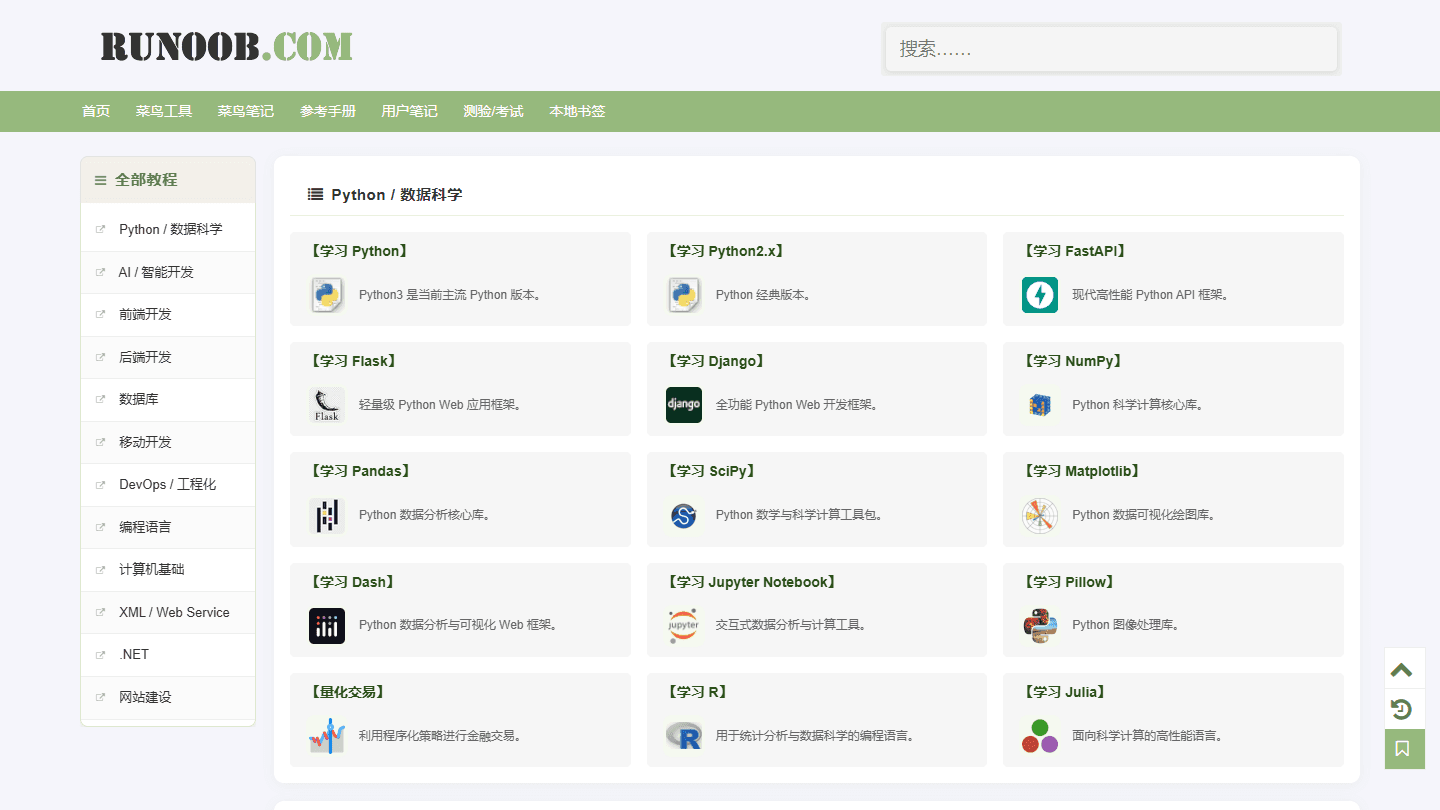Screen dimensions: 1440x810
Task: Open the Julia three-dots logo icon
Action: click(1040, 736)
